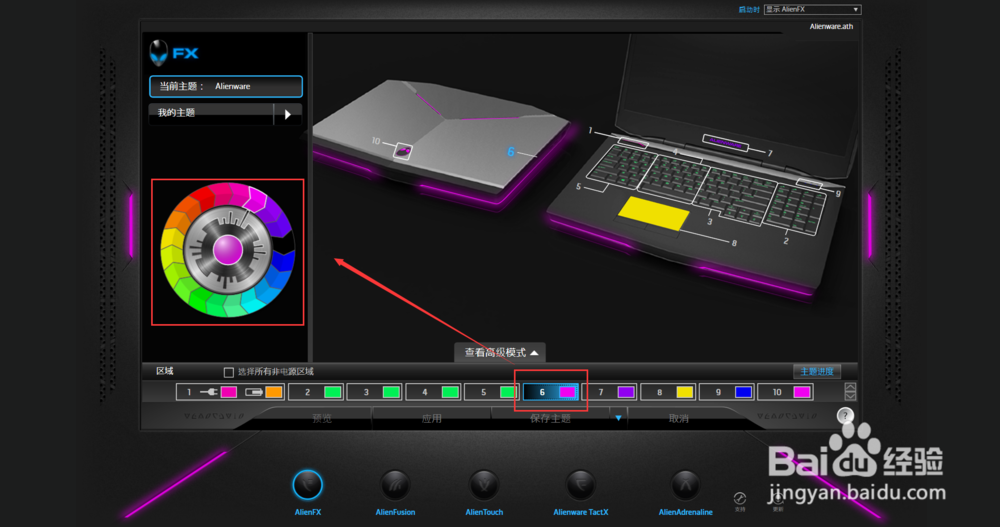1000x527 pixels.
Task: Click the 应用 apply button
Action: coord(432,419)
